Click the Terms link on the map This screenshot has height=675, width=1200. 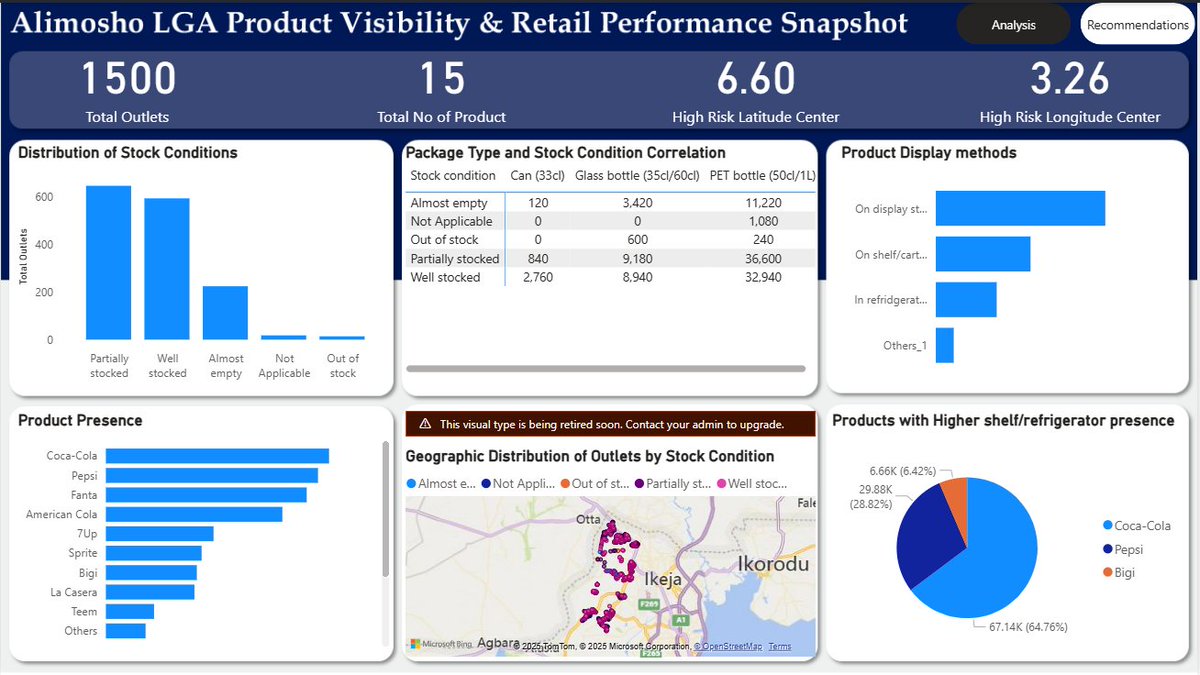coord(780,647)
